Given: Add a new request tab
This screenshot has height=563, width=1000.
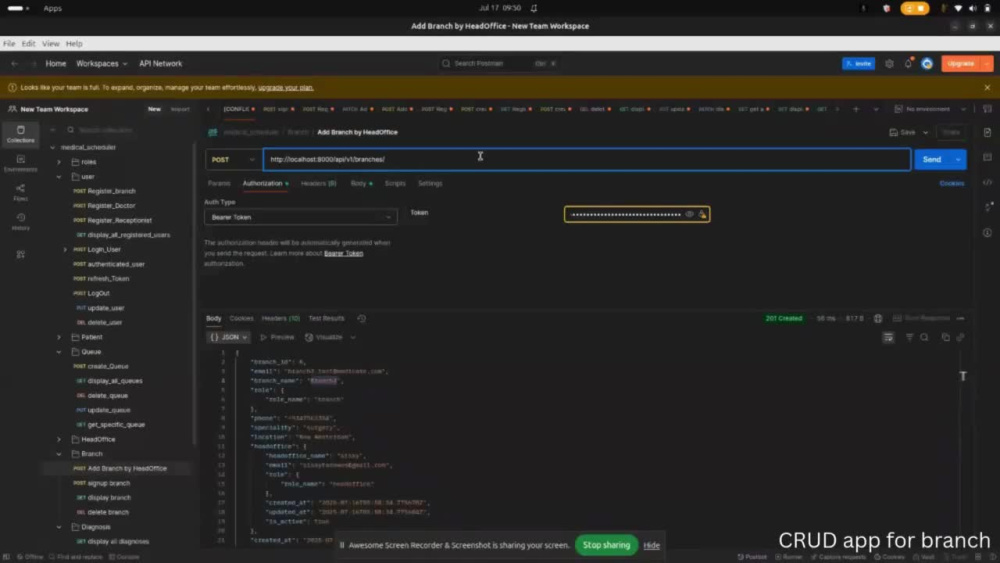Looking at the screenshot, I should click(x=856, y=109).
